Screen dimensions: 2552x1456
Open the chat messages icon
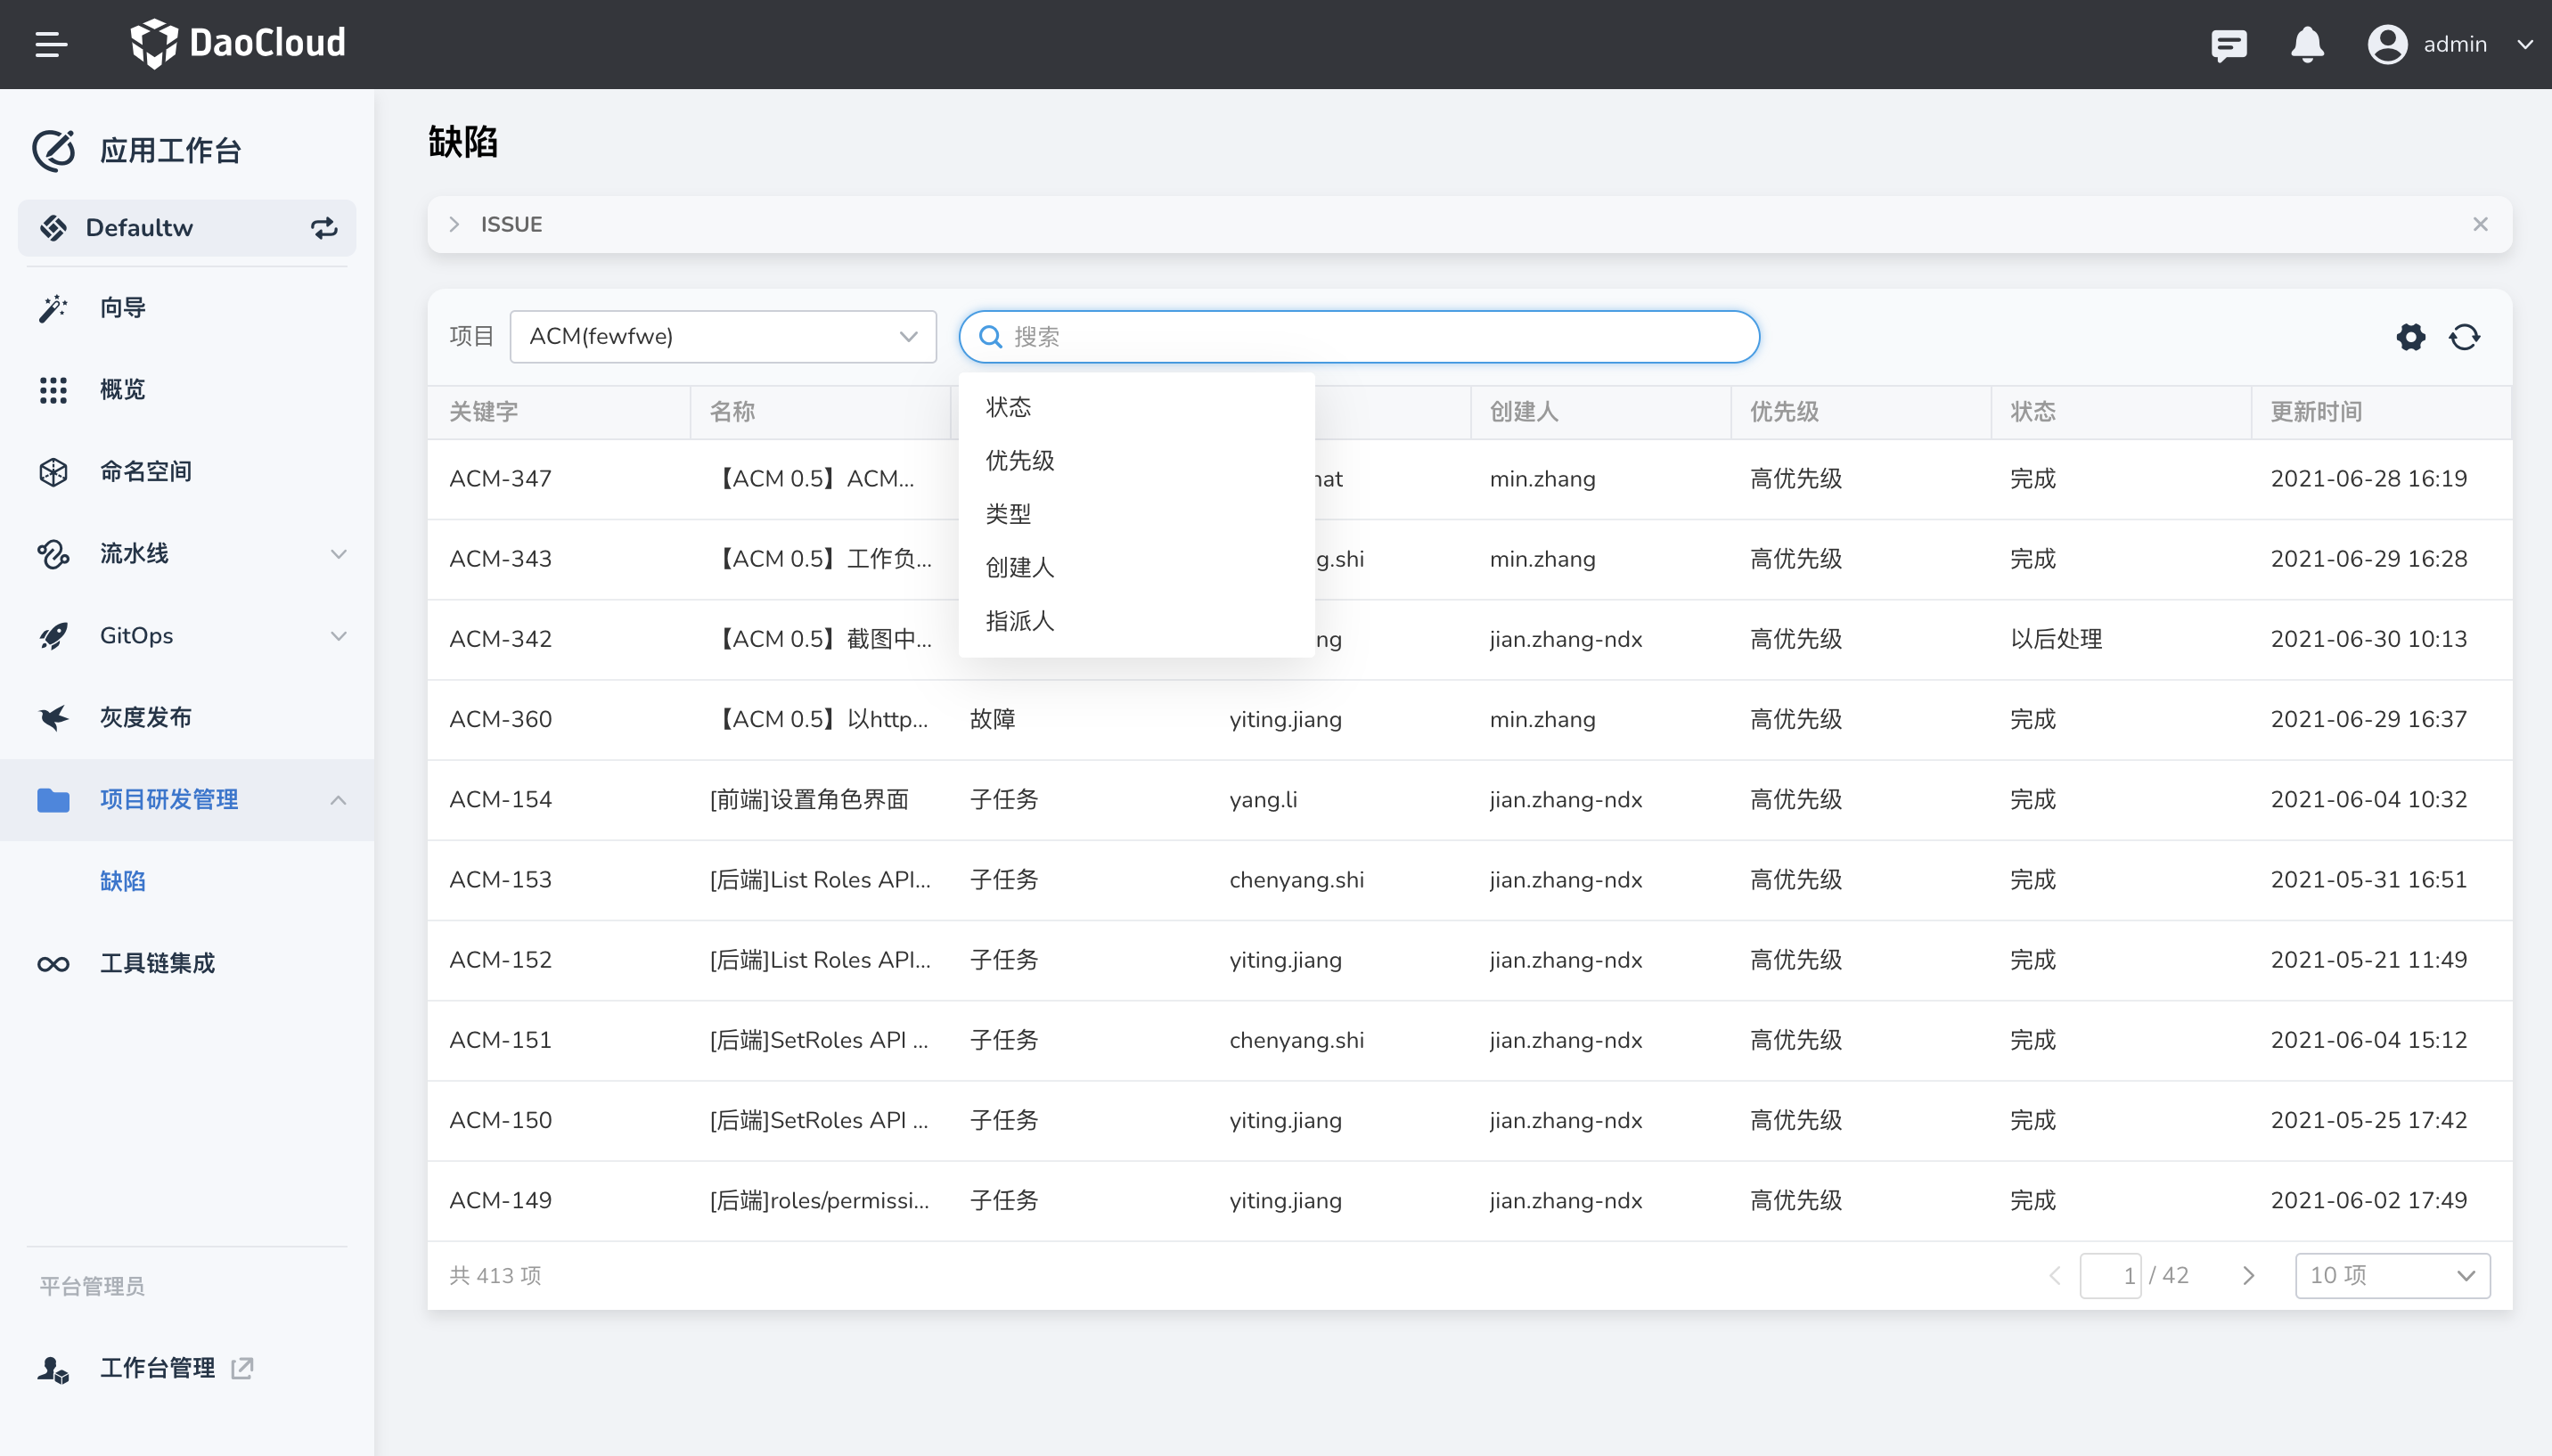point(2229,45)
